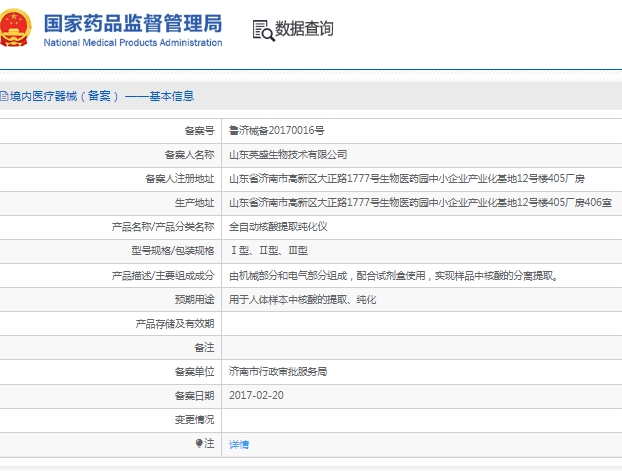
Task: Select filing number 鲁济械备20170016号
Action: (x=276, y=130)
